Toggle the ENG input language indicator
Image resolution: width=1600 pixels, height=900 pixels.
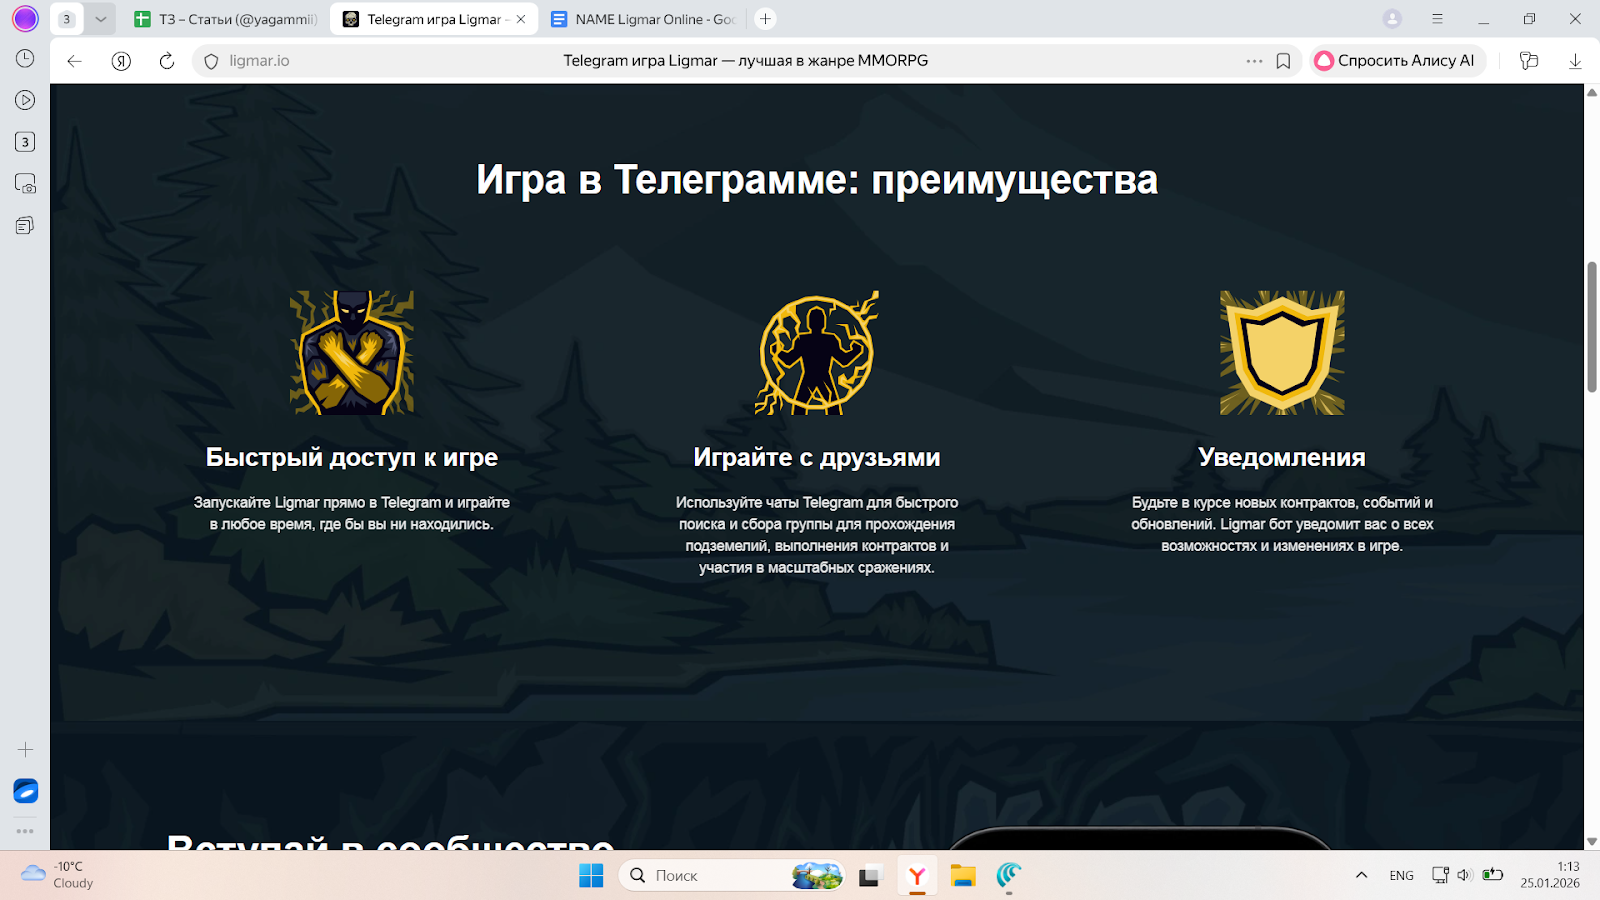[x=1401, y=875]
